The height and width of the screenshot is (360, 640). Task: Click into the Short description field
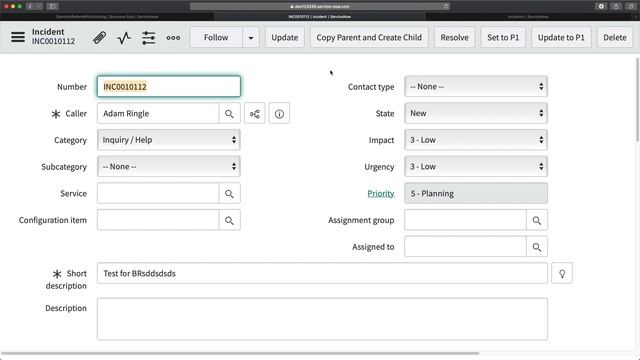322,273
